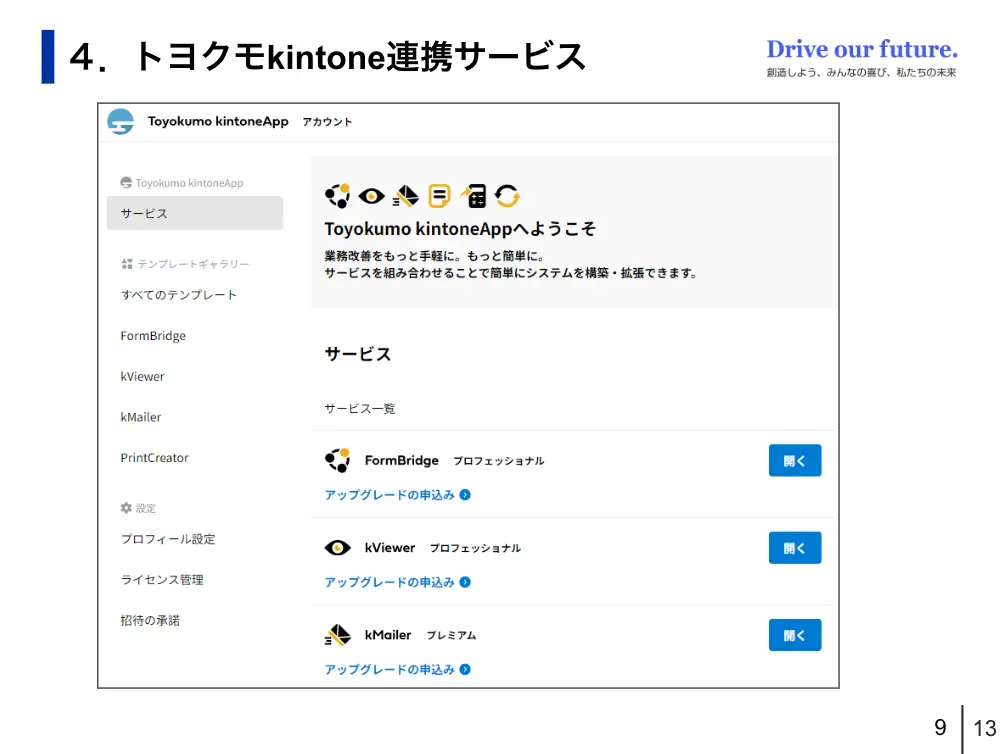Click the プロフェッショナル plan label for FormBridge
Screen dimensions: 1005x754
coord(499,461)
